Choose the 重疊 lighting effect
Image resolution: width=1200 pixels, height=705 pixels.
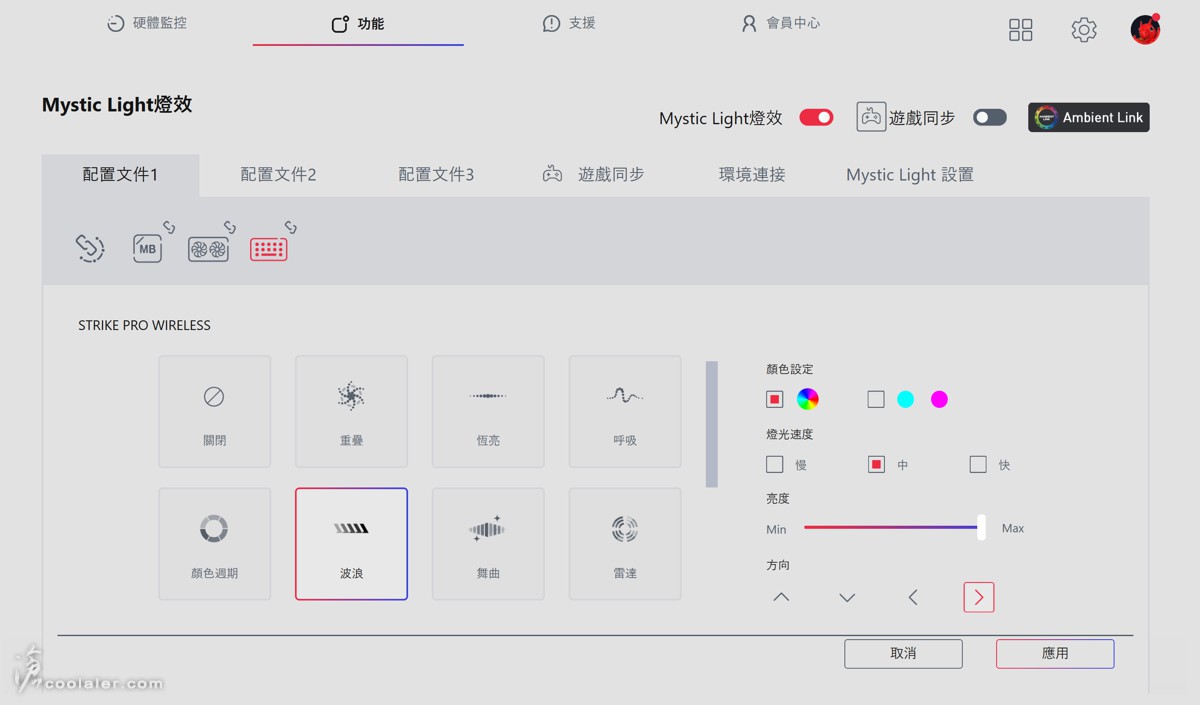point(351,411)
